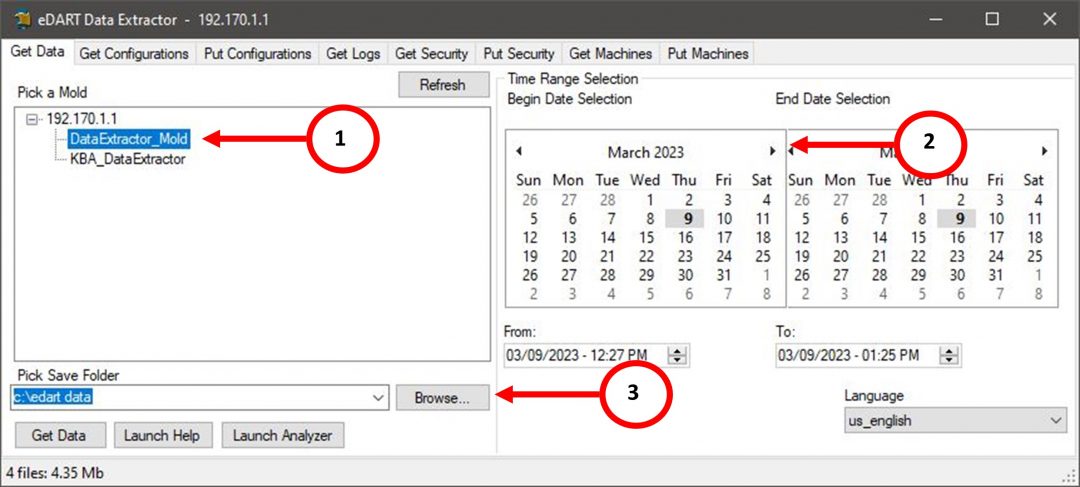Open the Language dropdown us_english
The height and width of the screenshot is (487, 1080).
tap(955, 420)
